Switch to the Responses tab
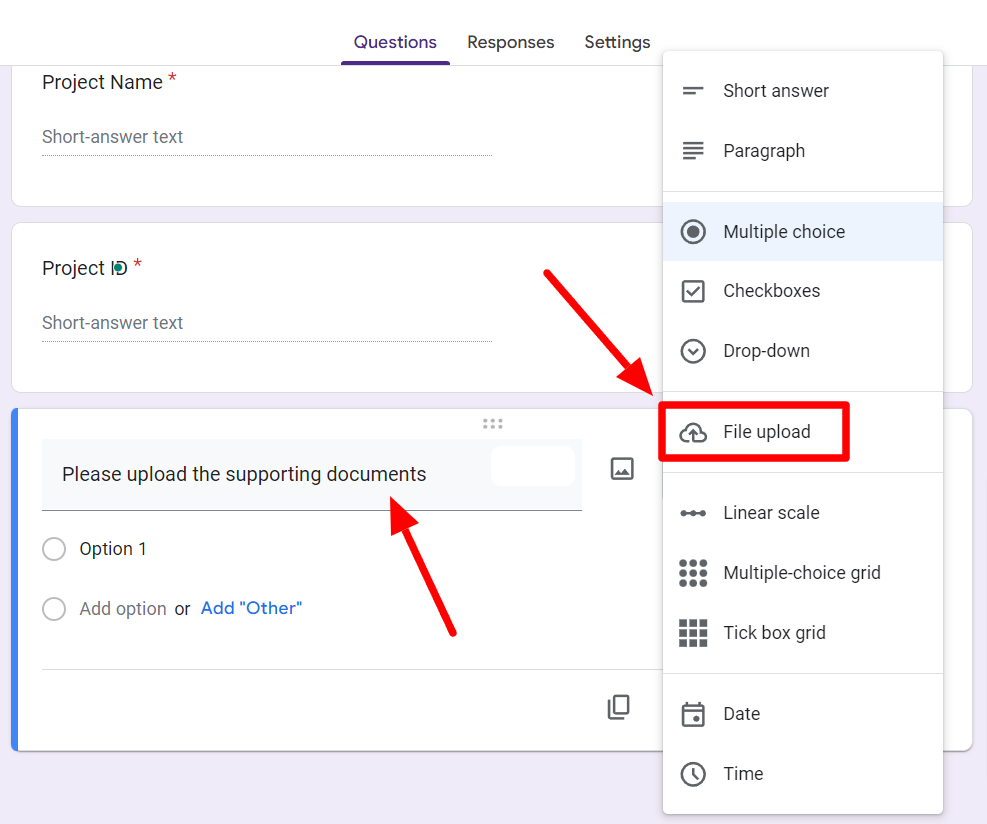This screenshot has height=824, width=987. [x=510, y=42]
